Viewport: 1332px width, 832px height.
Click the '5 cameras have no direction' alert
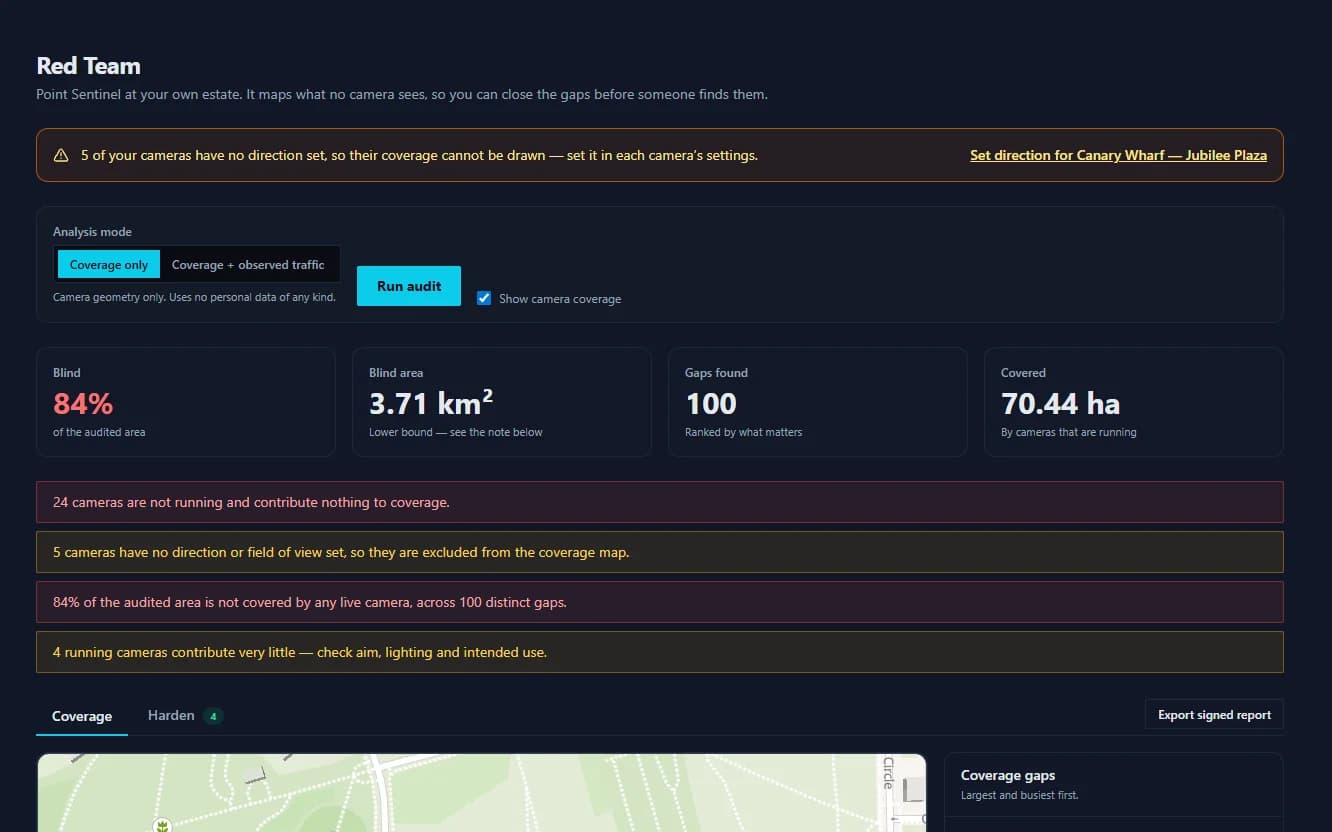[x=660, y=552]
